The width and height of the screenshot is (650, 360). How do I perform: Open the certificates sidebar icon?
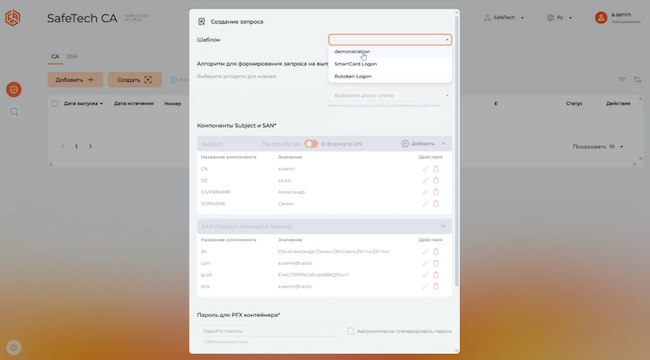14,90
